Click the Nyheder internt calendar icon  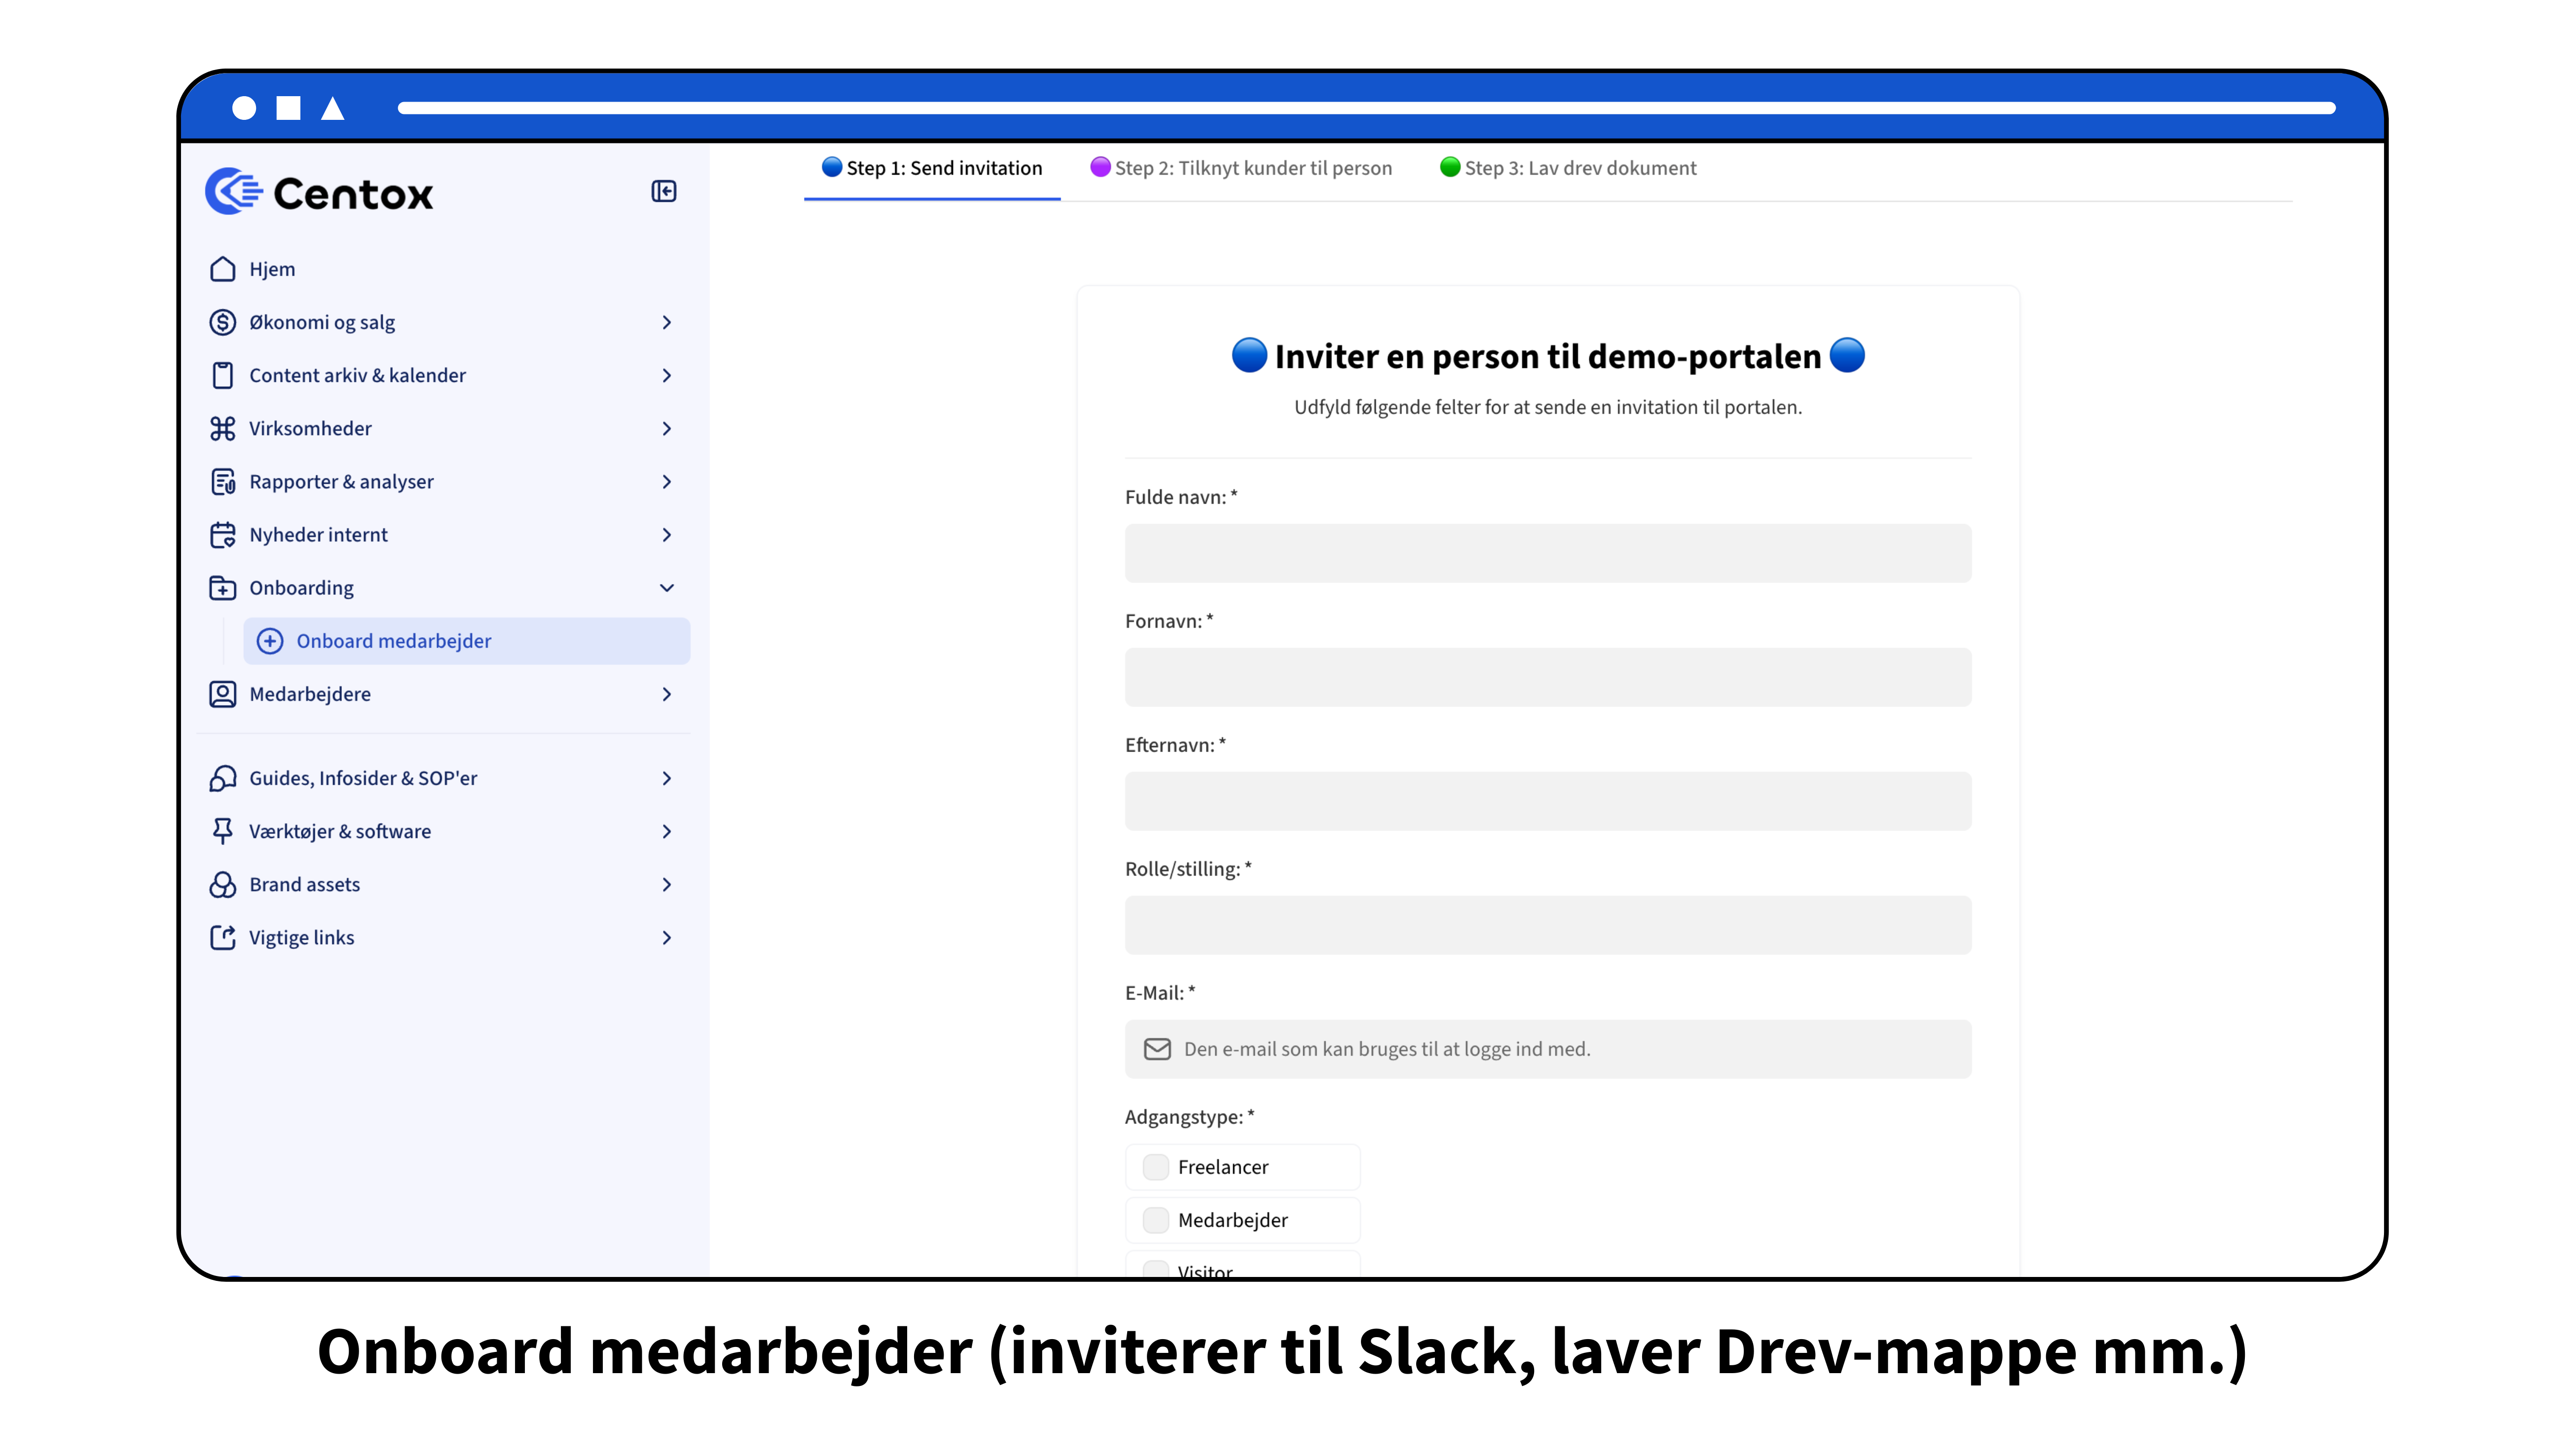[x=222, y=535]
